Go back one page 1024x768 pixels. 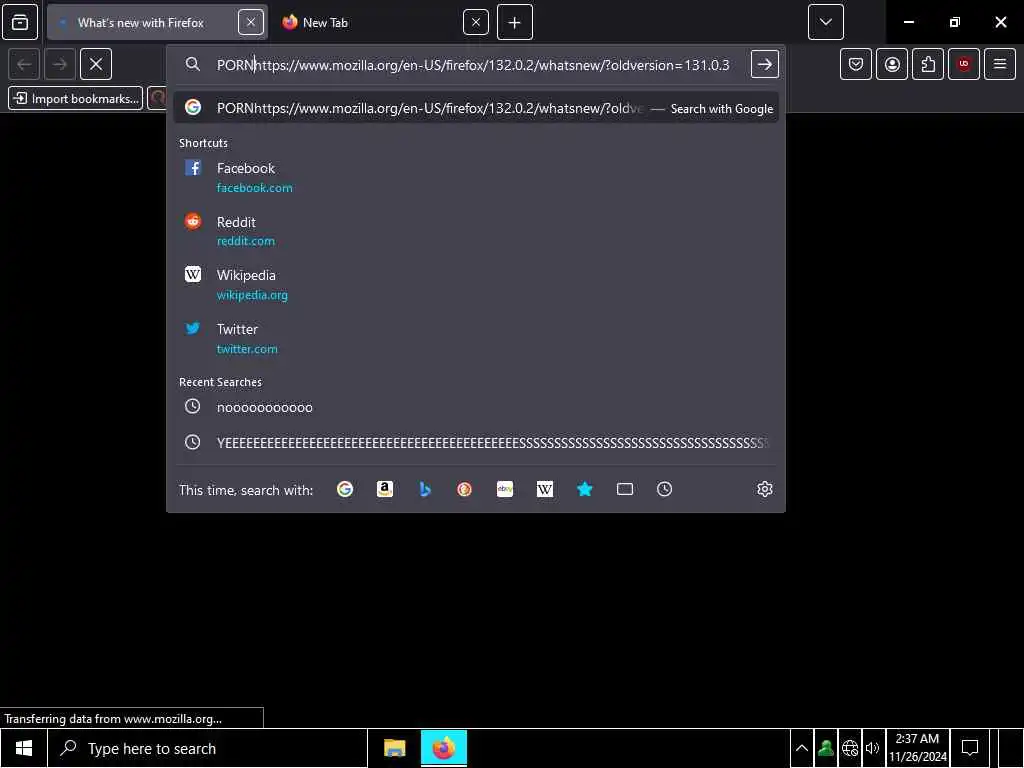pos(24,64)
